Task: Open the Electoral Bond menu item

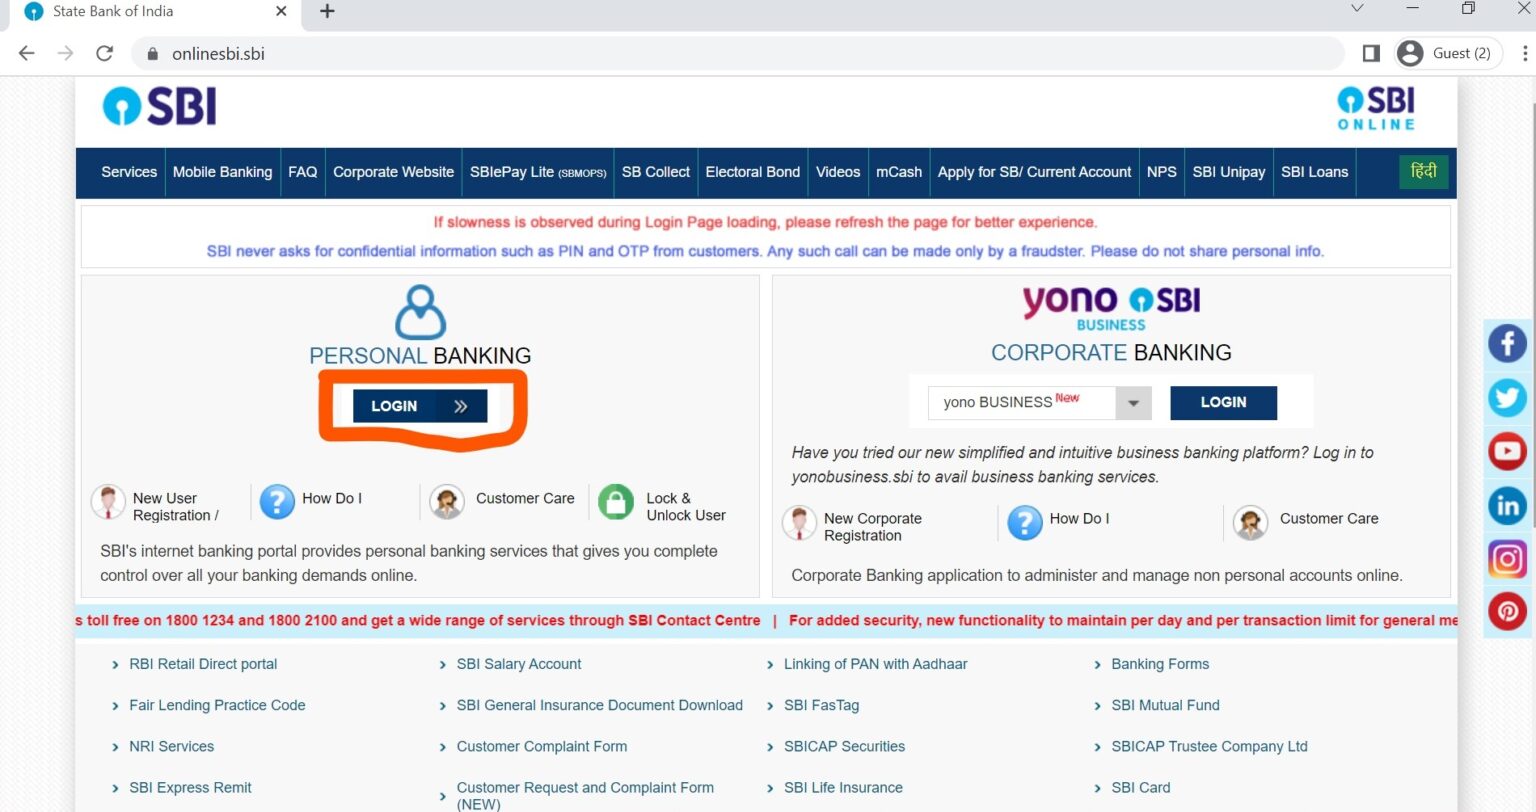Action: tap(753, 172)
